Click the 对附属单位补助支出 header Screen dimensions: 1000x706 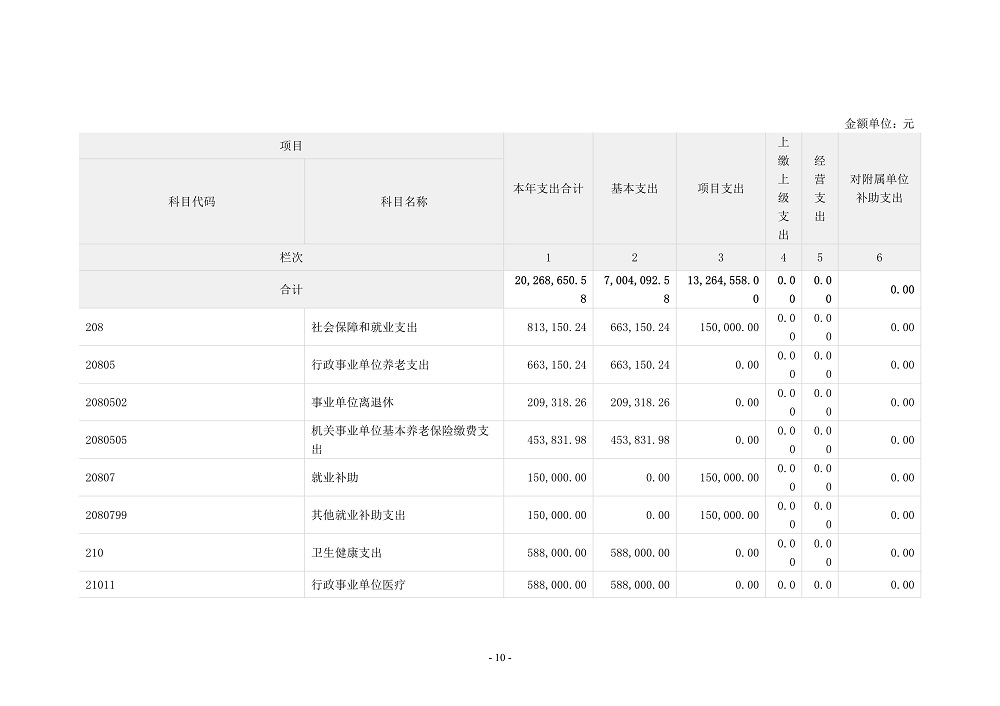tap(879, 188)
